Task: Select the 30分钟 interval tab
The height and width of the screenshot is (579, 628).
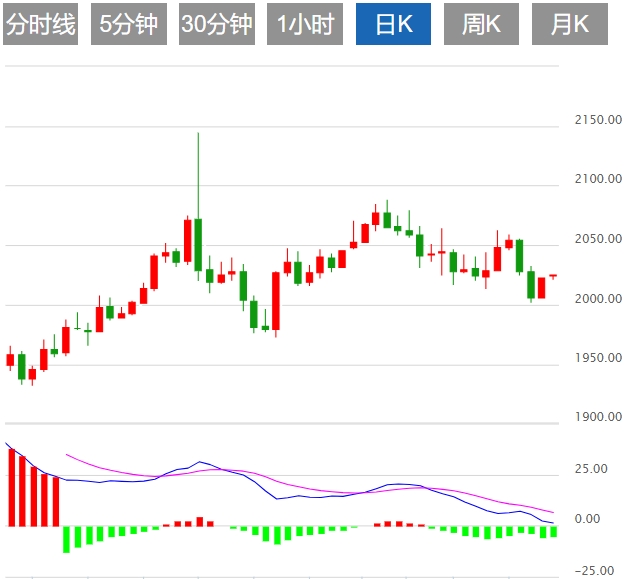Action: click(x=217, y=24)
